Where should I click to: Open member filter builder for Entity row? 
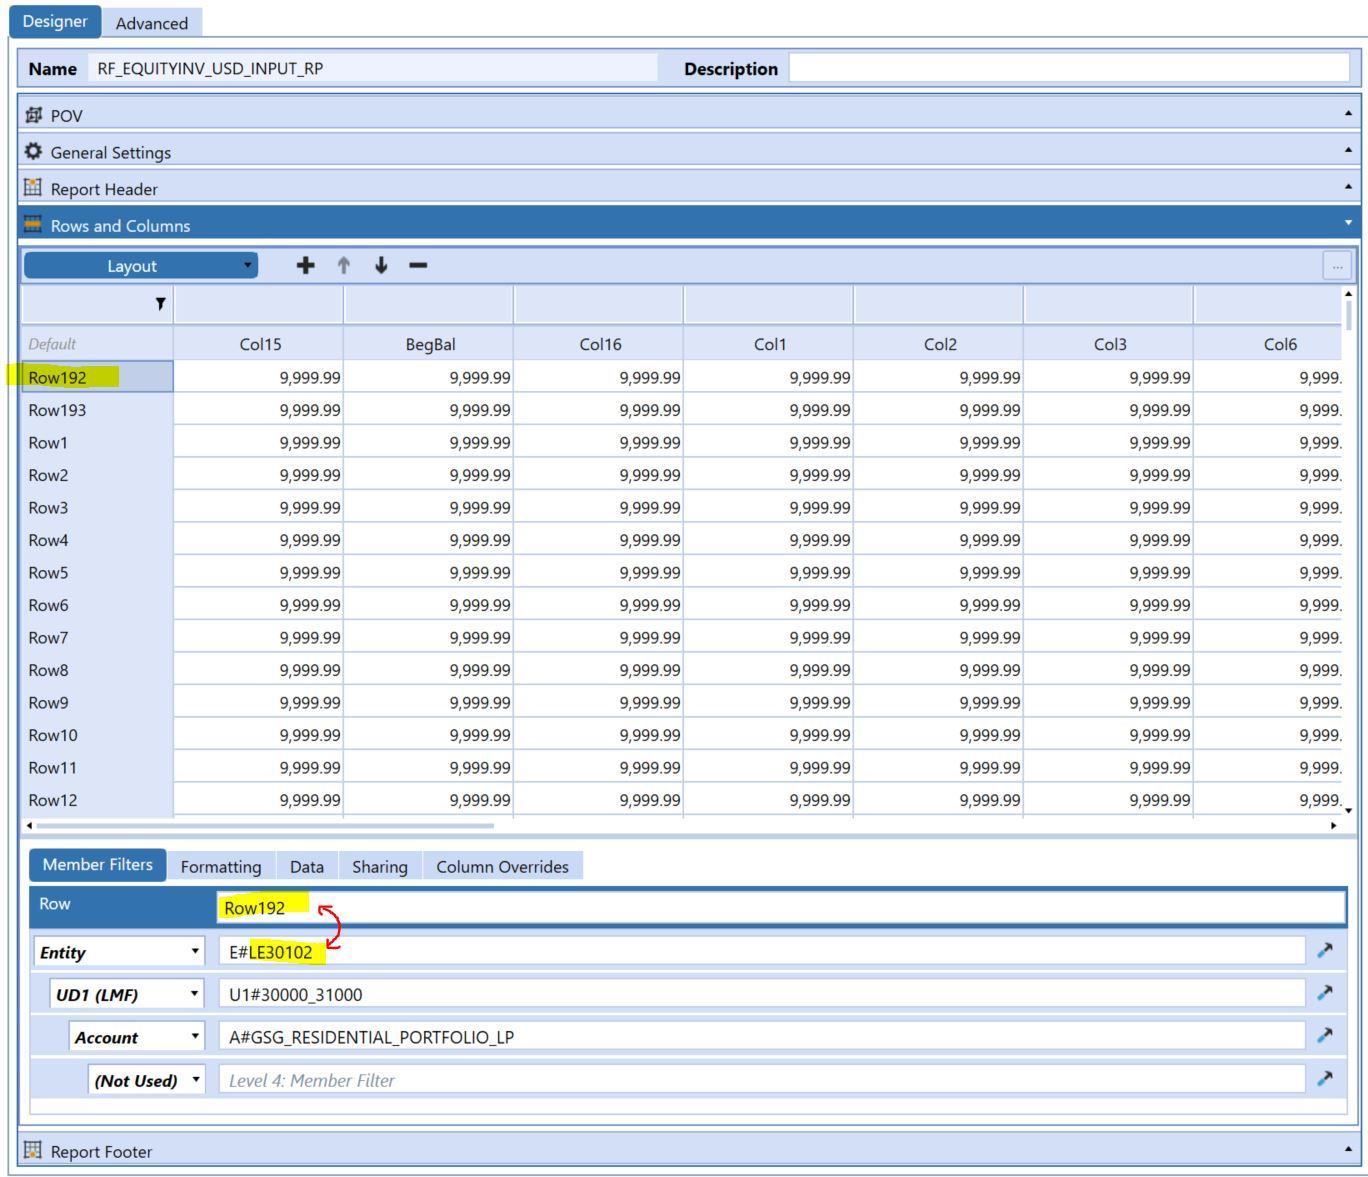[x=1325, y=951]
